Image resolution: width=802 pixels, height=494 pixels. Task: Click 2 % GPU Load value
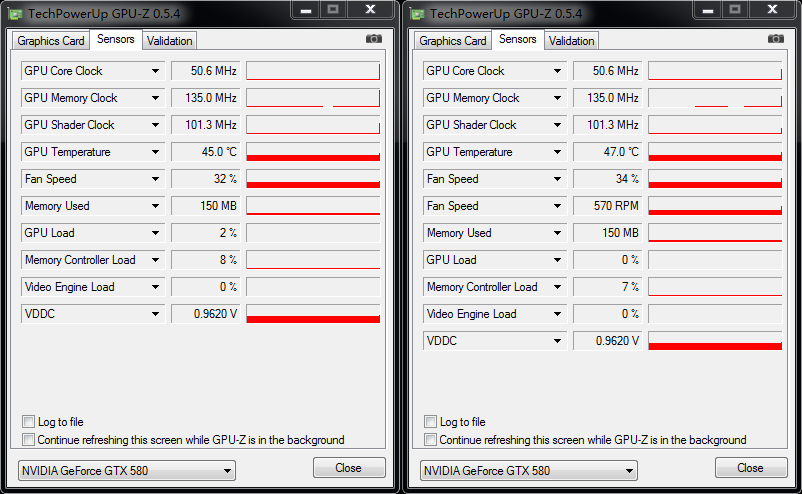tap(206, 233)
